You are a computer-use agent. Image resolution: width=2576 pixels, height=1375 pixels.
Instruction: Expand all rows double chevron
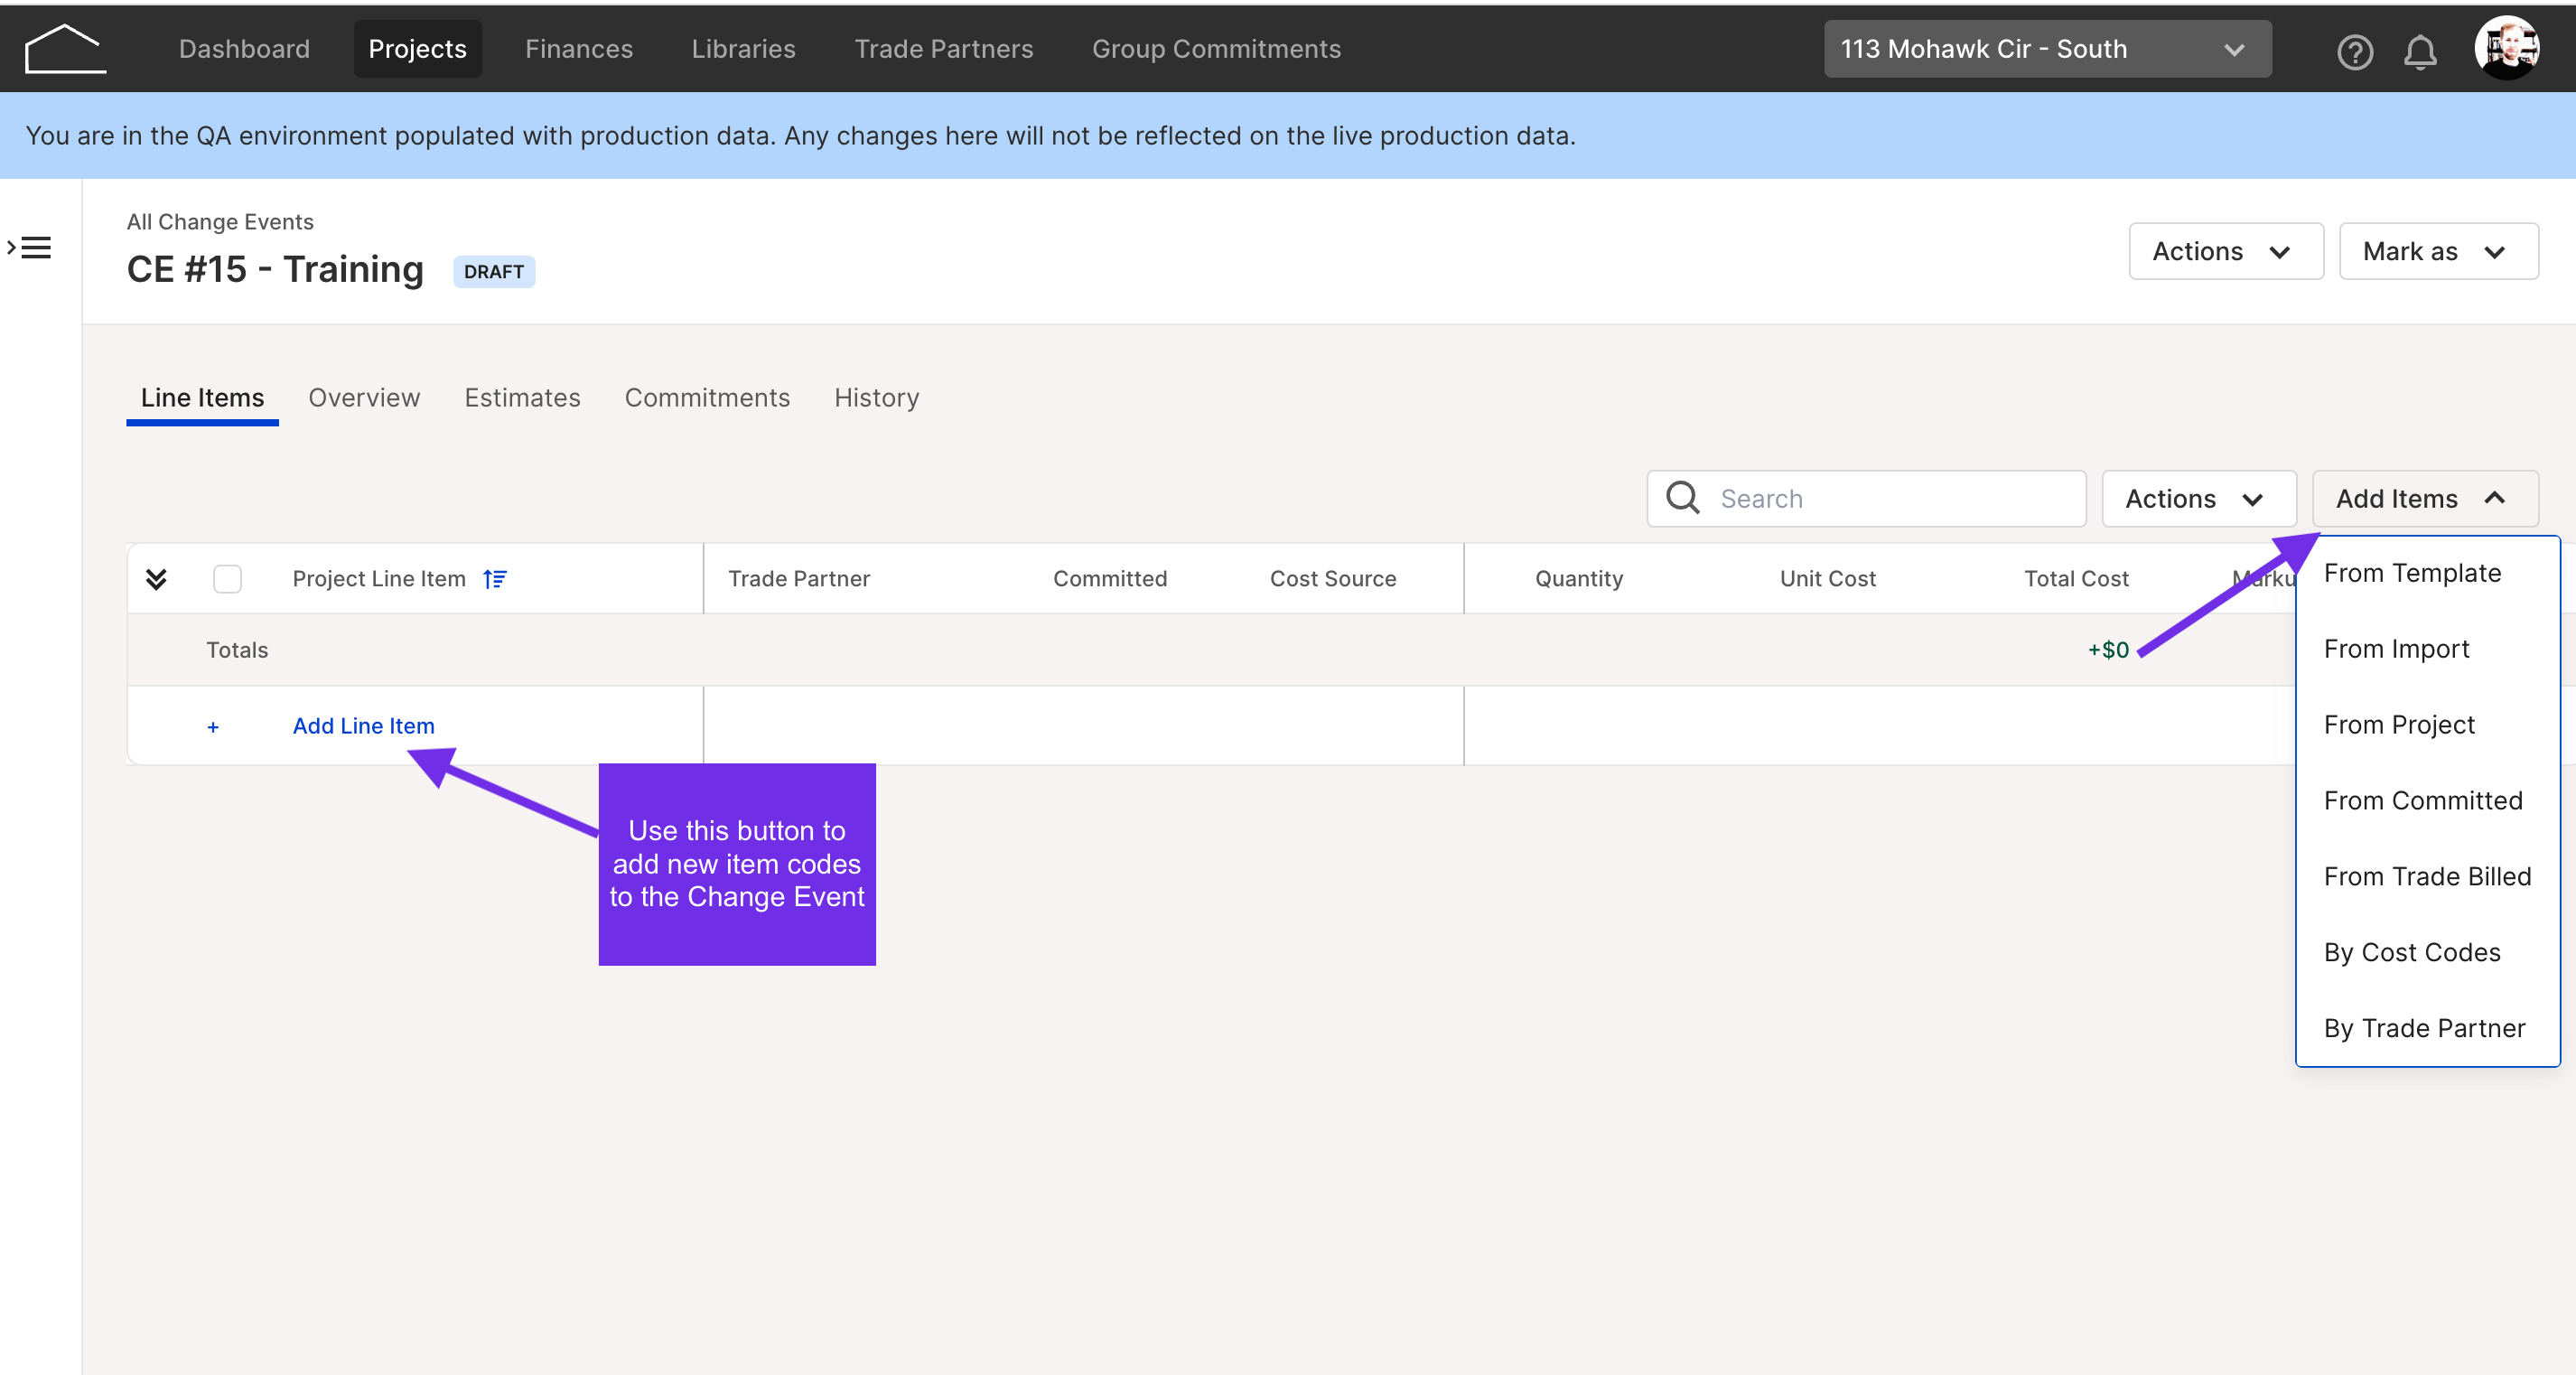(x=156, y=579)
